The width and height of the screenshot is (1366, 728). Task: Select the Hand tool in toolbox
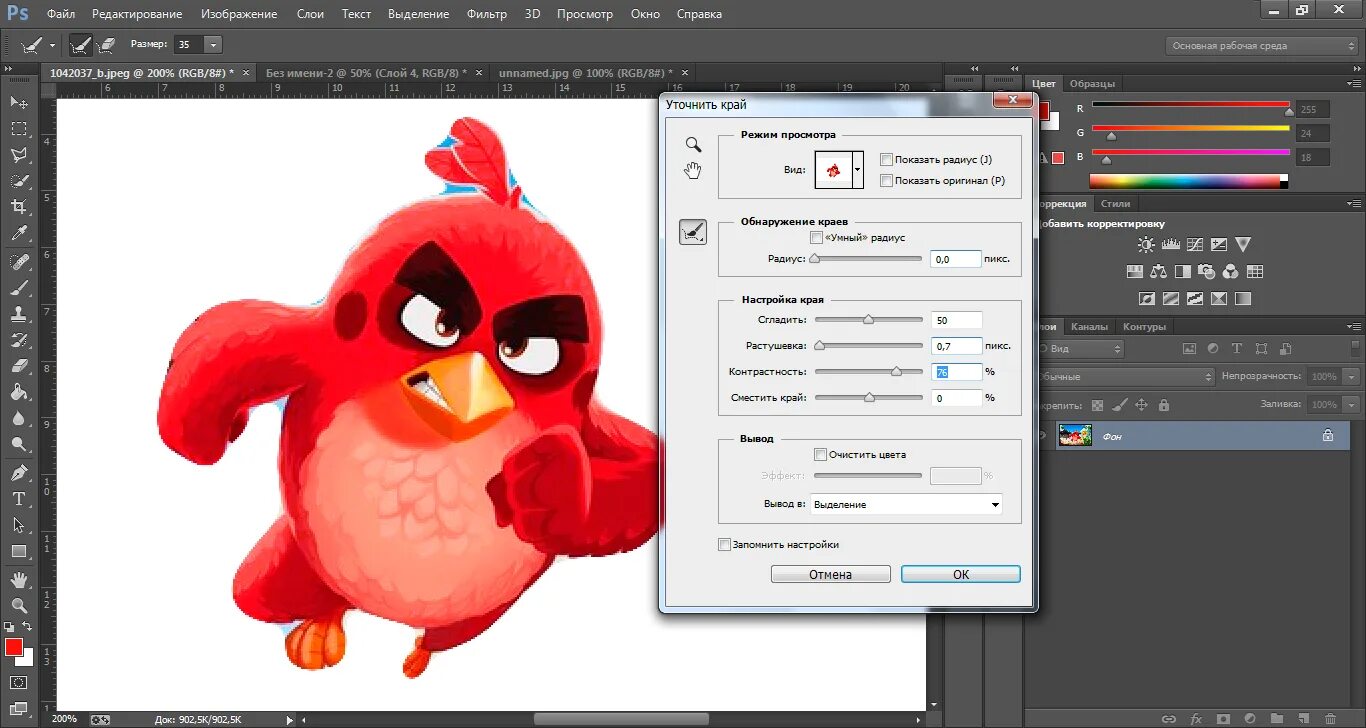tap(19, 579)
